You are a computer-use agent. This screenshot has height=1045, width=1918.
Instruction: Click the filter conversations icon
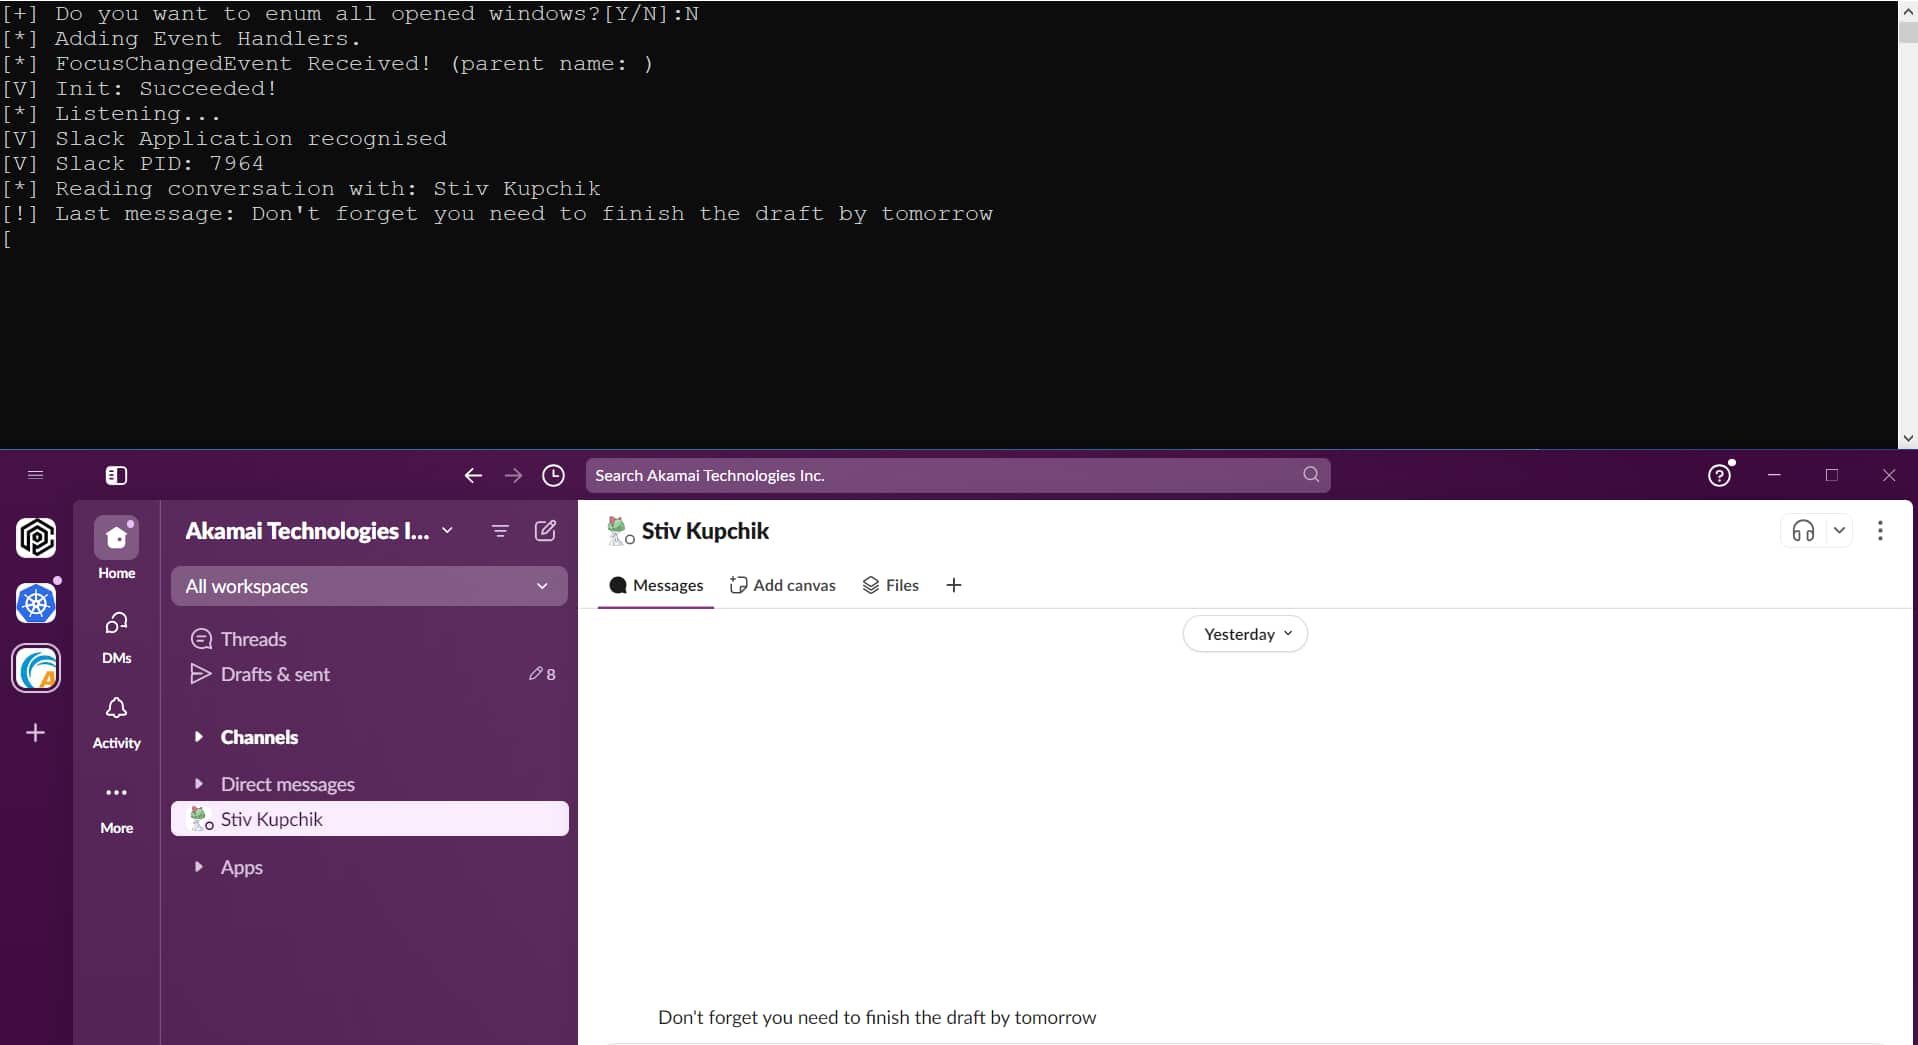tap(500, 531)
